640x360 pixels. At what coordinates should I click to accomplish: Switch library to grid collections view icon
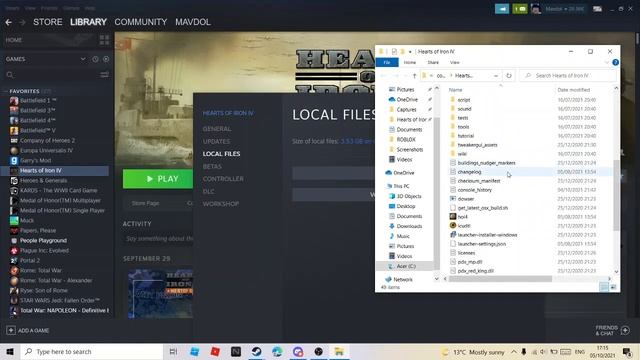coord(104,40)
